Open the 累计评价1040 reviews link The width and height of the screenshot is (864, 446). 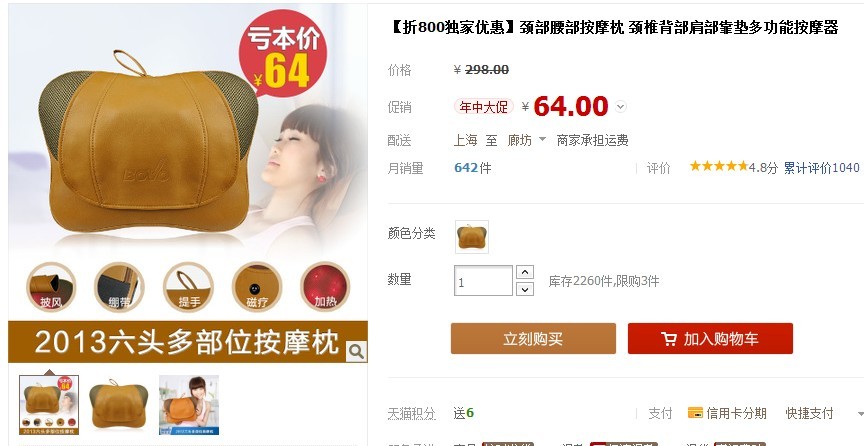coord(822,168)
